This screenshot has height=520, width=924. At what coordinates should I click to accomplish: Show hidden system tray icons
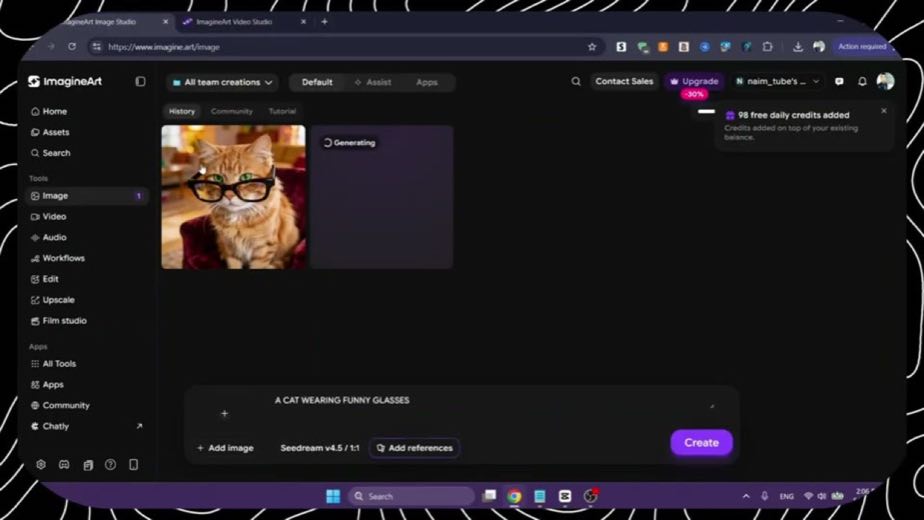[x=746, y=496]
